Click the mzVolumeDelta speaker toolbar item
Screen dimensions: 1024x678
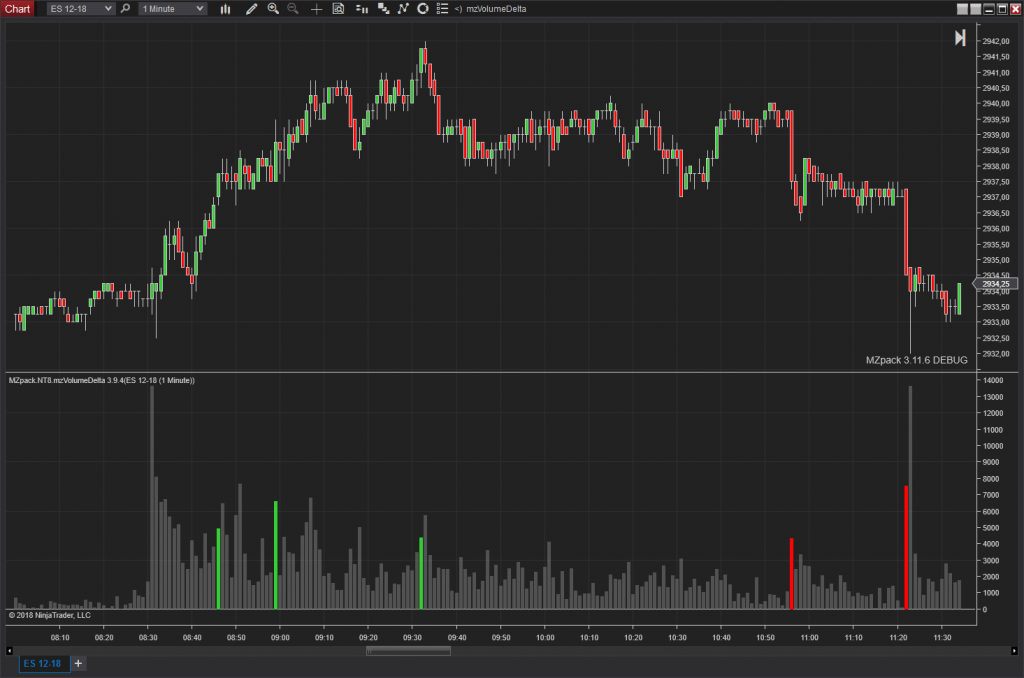coord(490,8)
